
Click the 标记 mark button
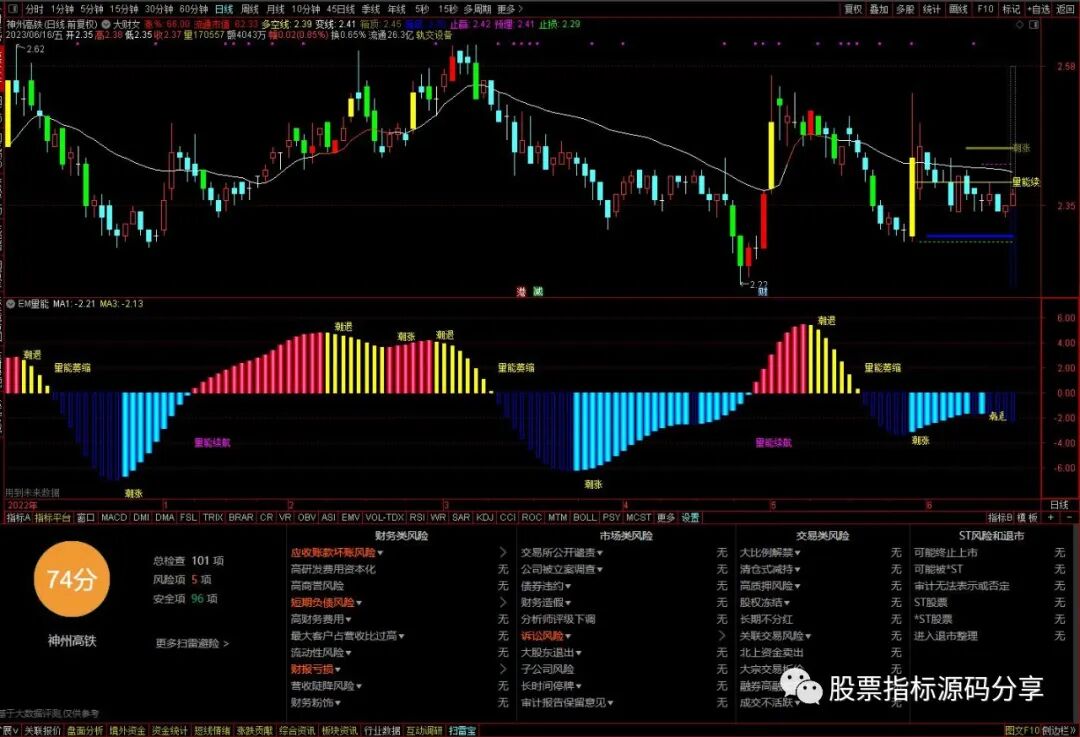[x=1011, y=9]
